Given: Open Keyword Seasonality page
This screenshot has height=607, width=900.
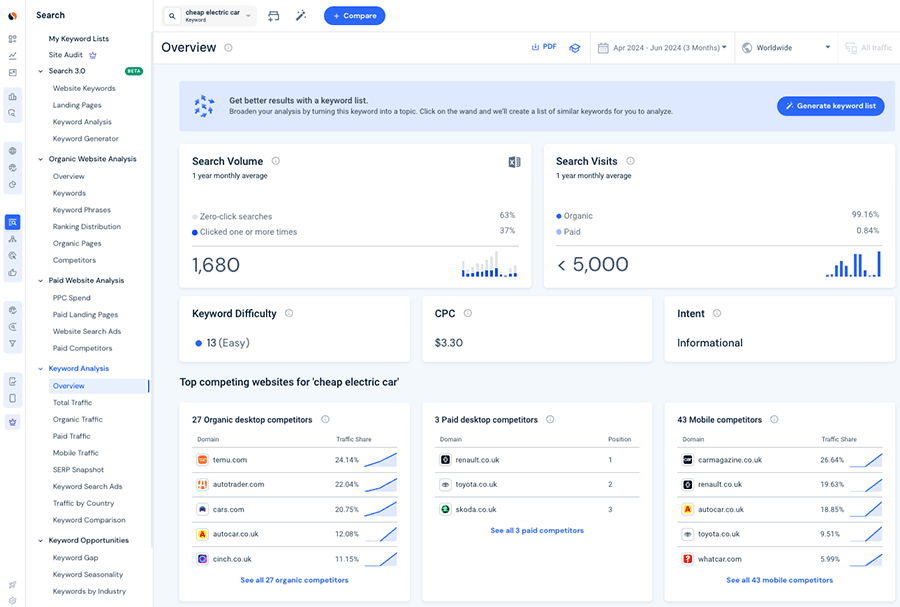Looking at the screenshot, I should [x=88, y=574].
